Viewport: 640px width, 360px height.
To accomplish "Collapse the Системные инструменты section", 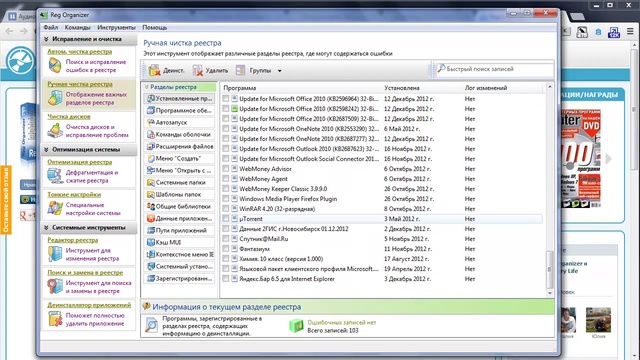I will pos(46,227).
